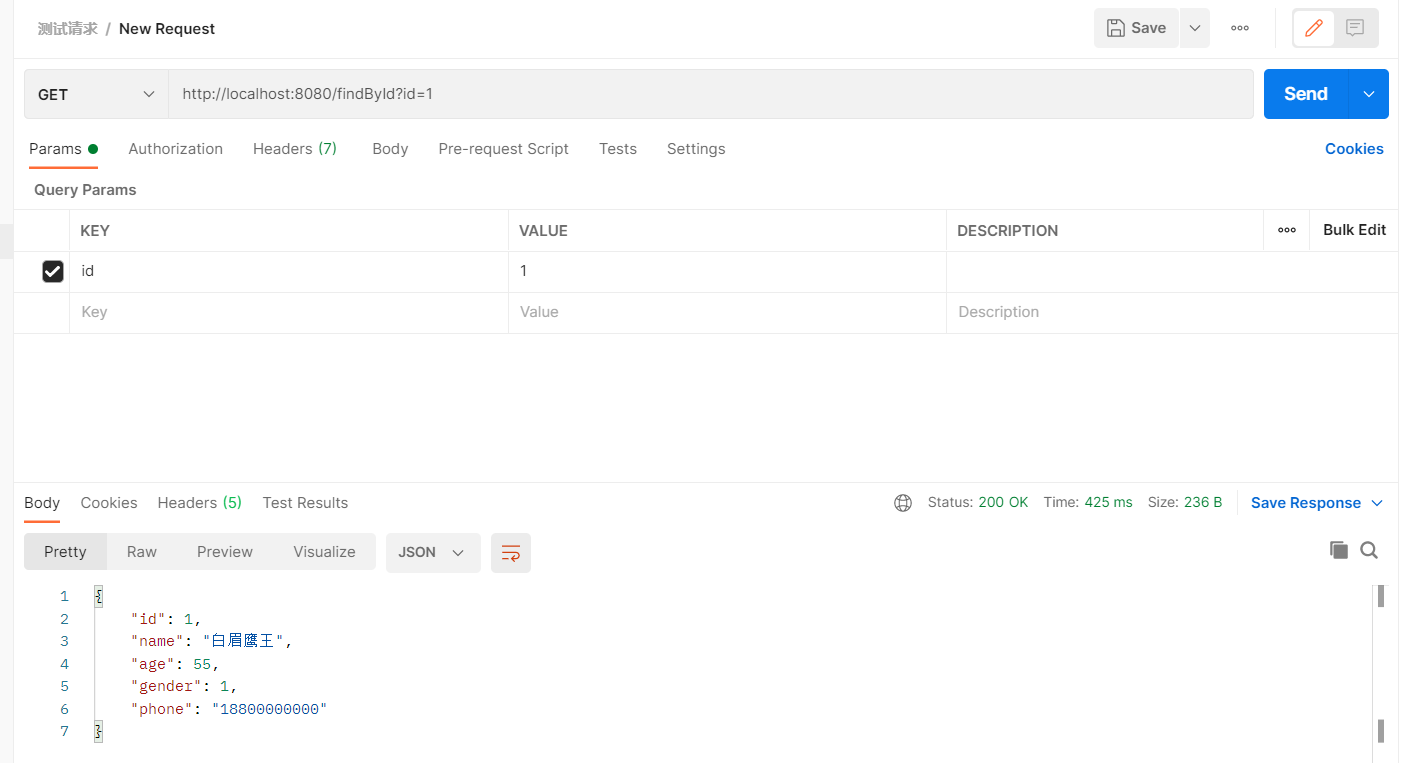Open search within the response body

point(1369,550)
